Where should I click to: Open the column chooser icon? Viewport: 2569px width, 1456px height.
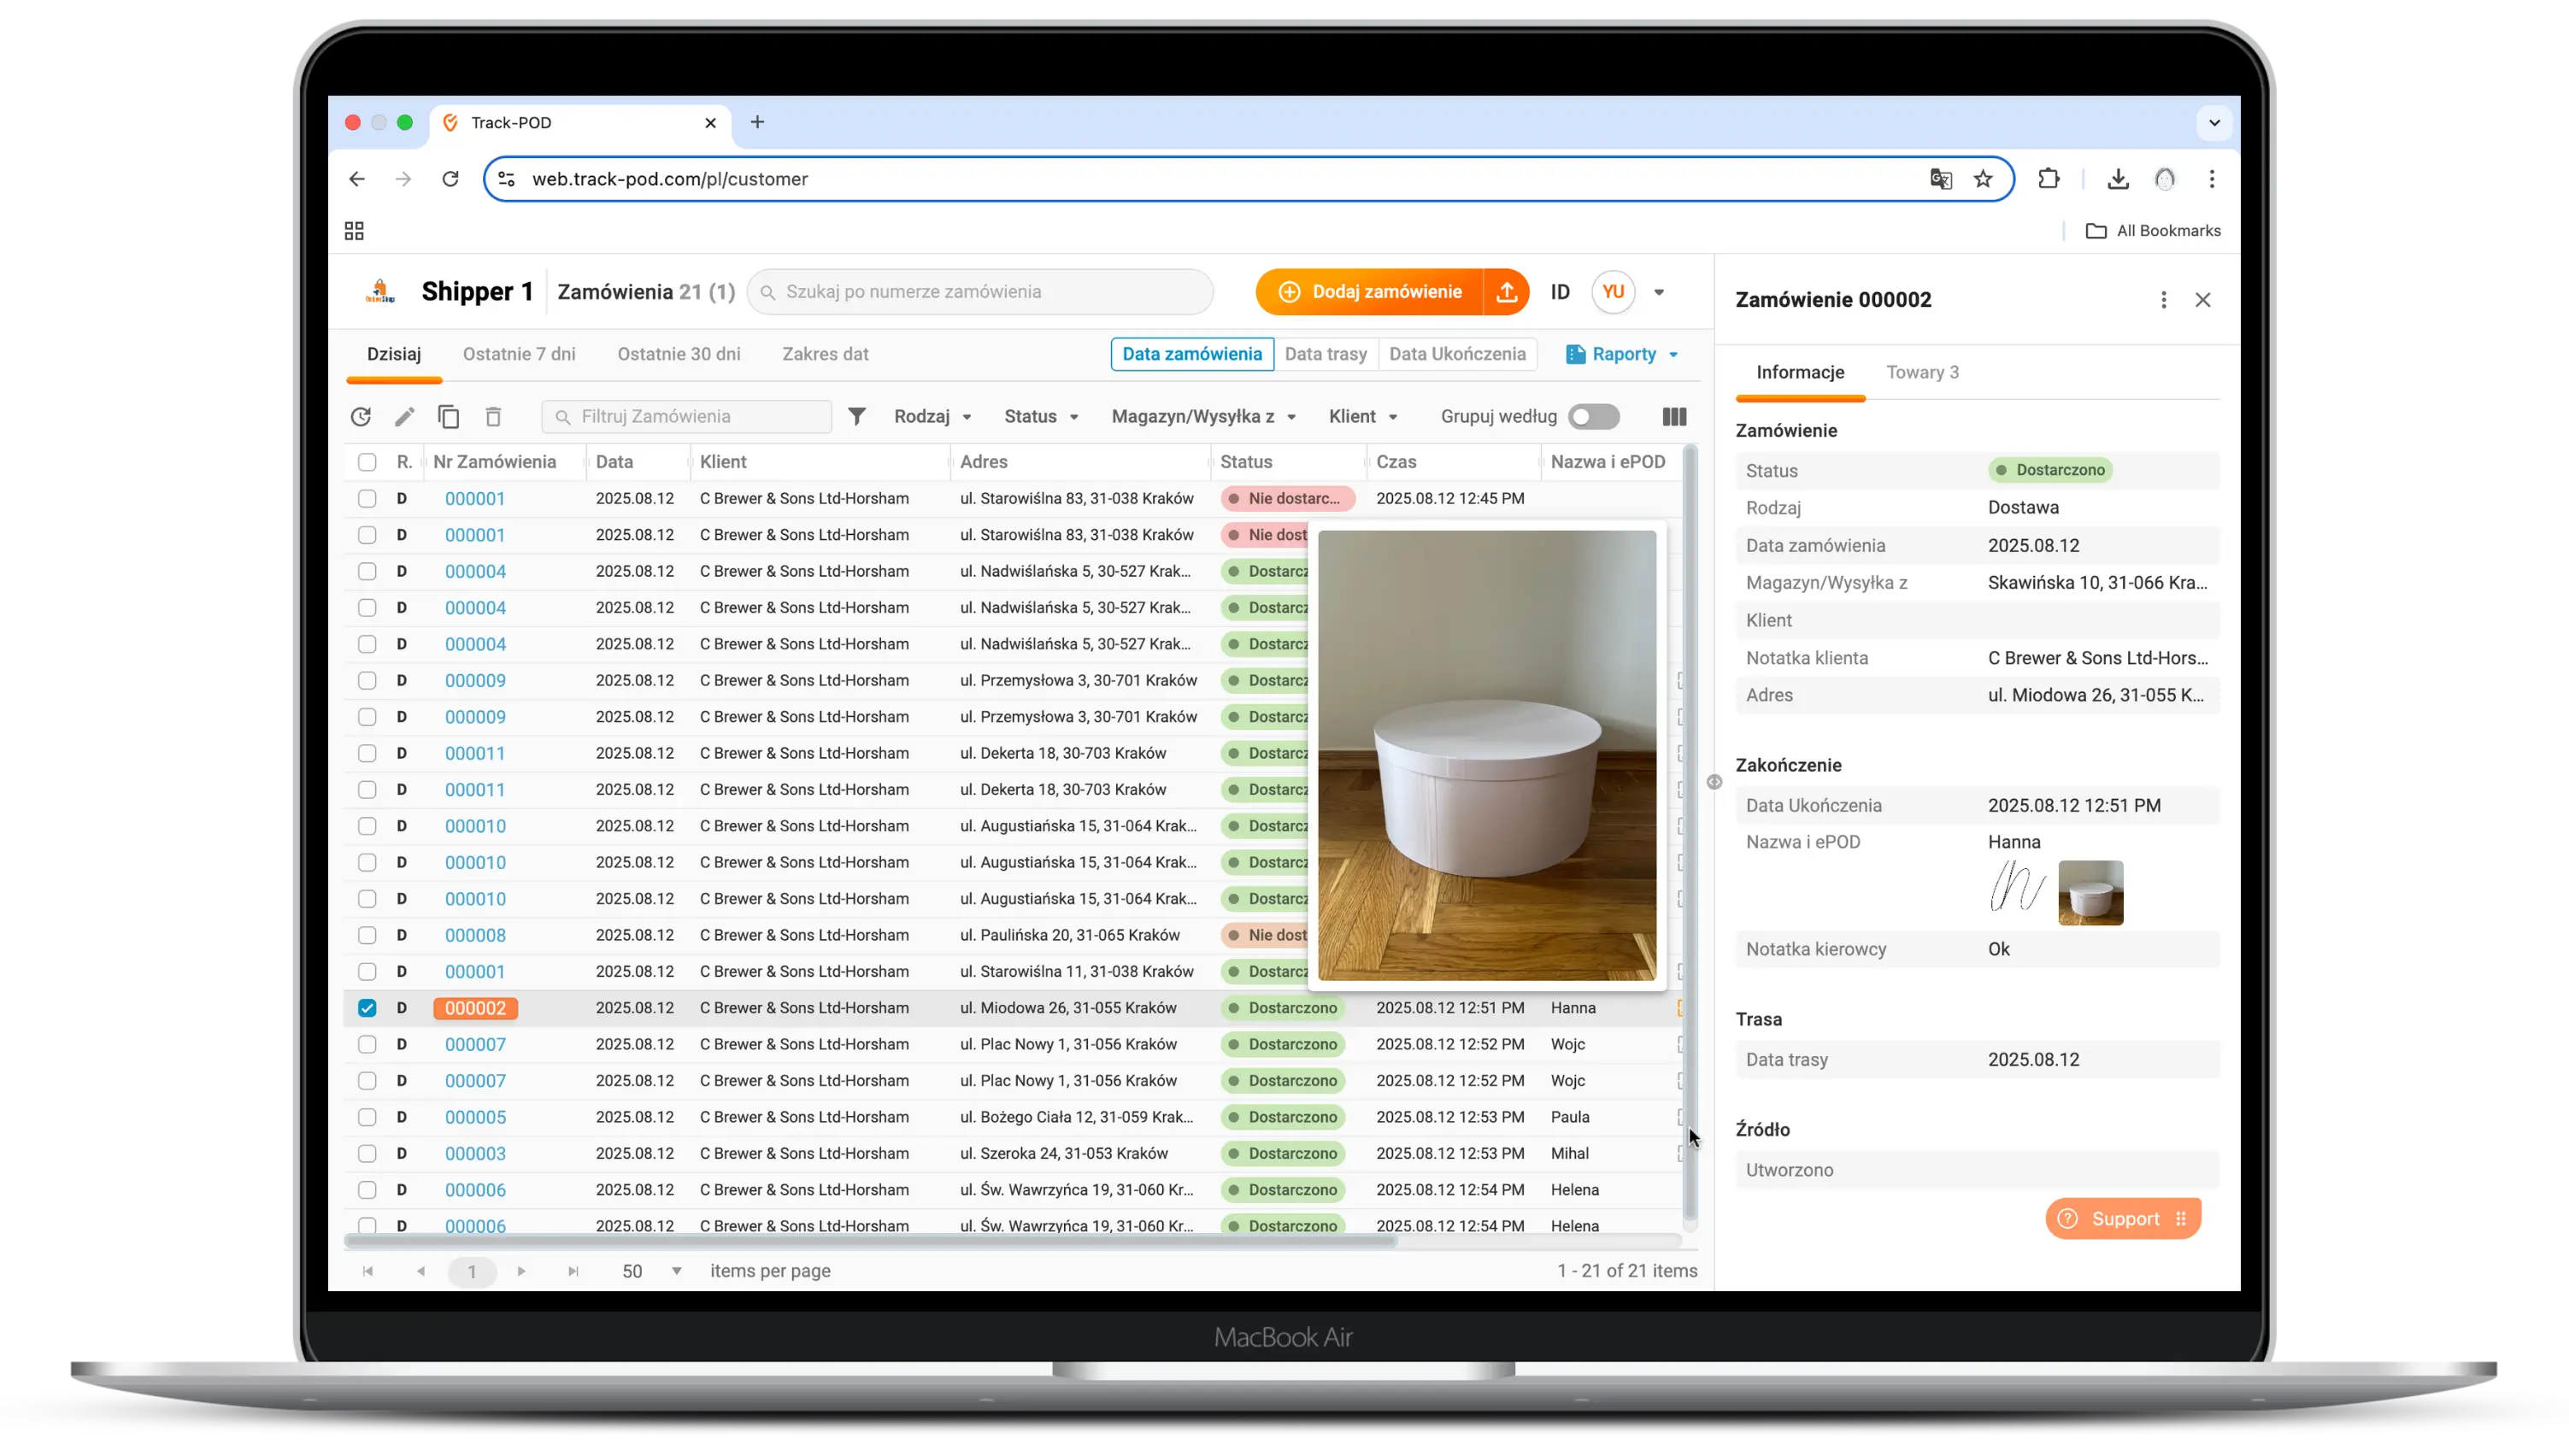tap(1674, 417)
